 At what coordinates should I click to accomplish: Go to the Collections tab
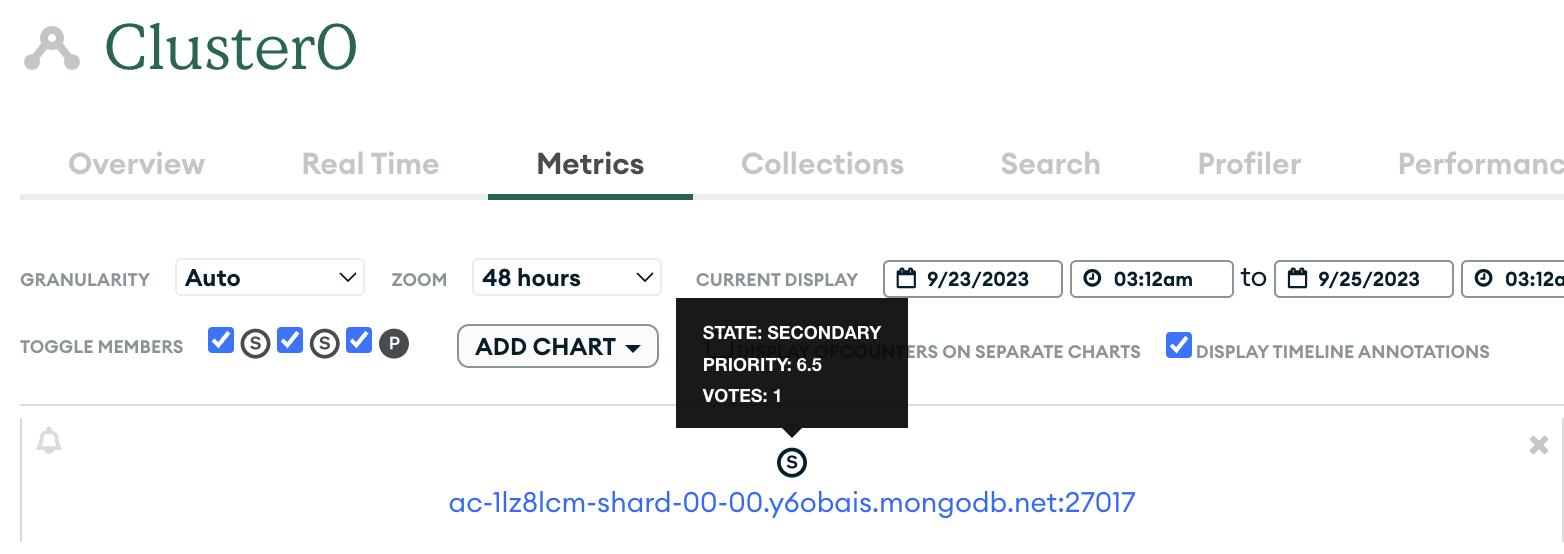pyautogui.click(x=822, y=164)
